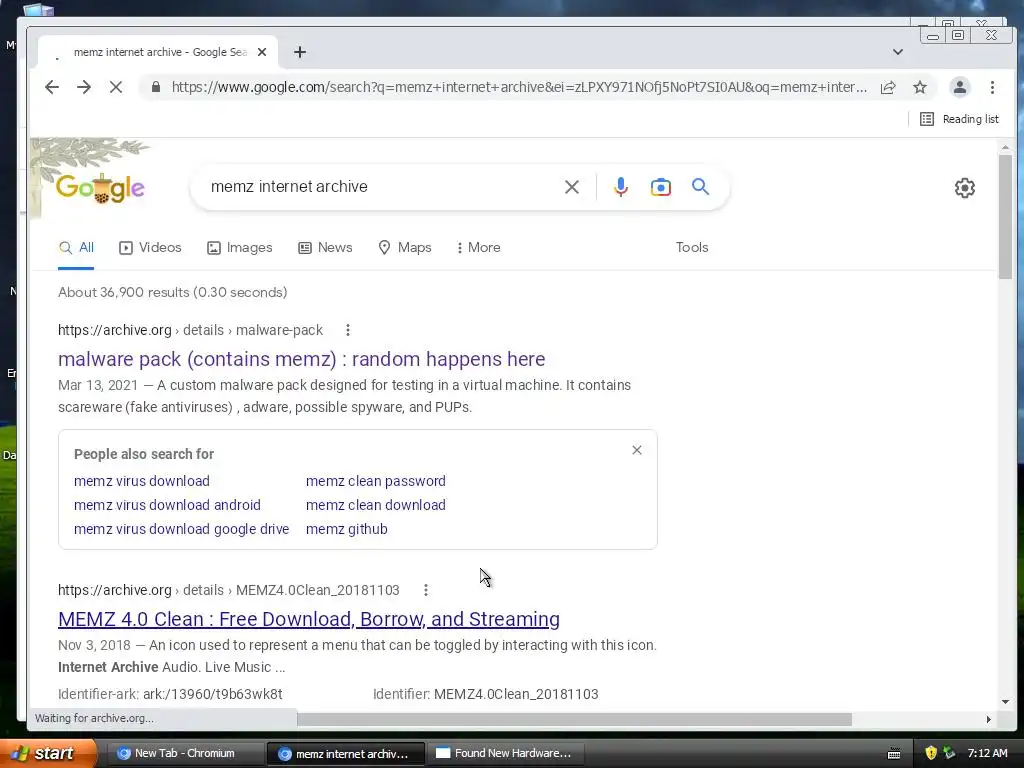Open Found New Hardware taskbar window
The image size is (1024, 768).
[505, 754]
